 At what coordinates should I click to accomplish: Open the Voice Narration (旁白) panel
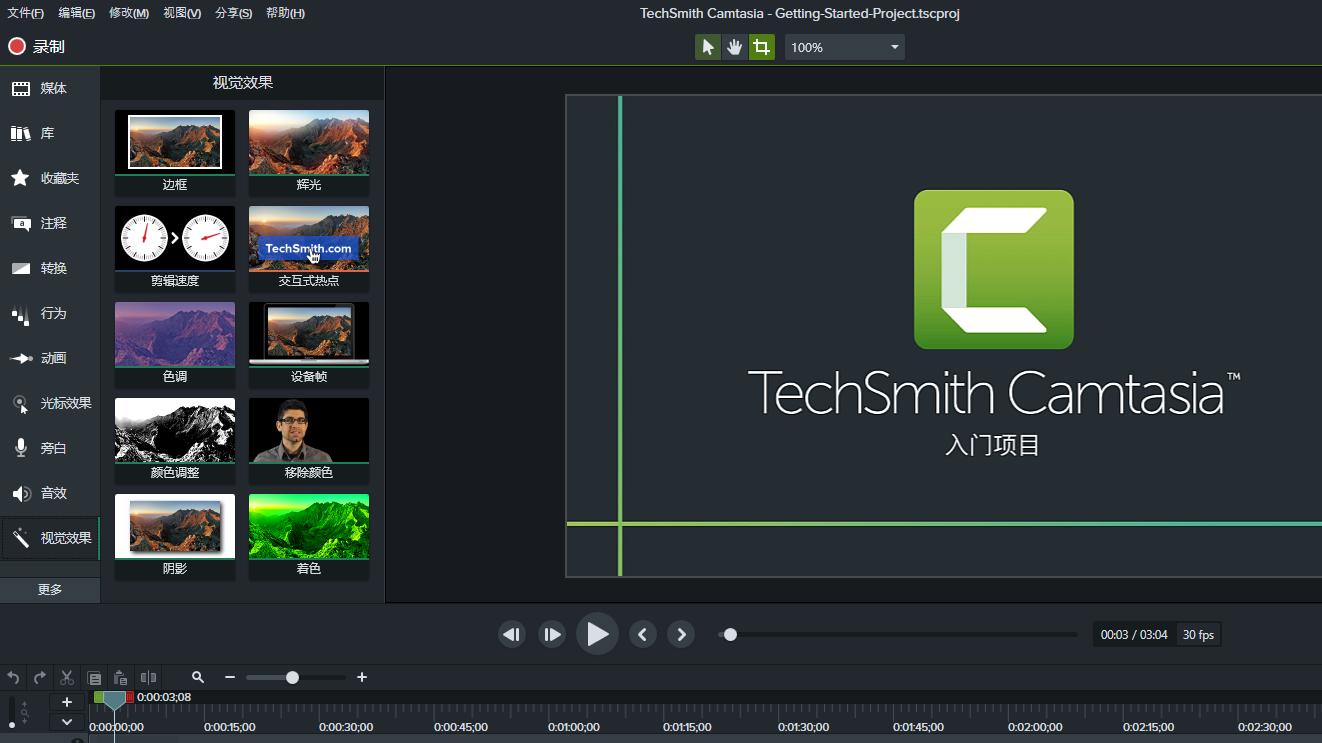pyautogui.click(x=50, y=448)
